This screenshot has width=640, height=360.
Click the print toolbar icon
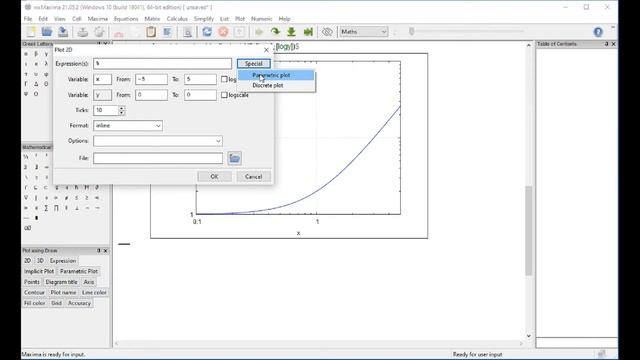click(83, 32)
